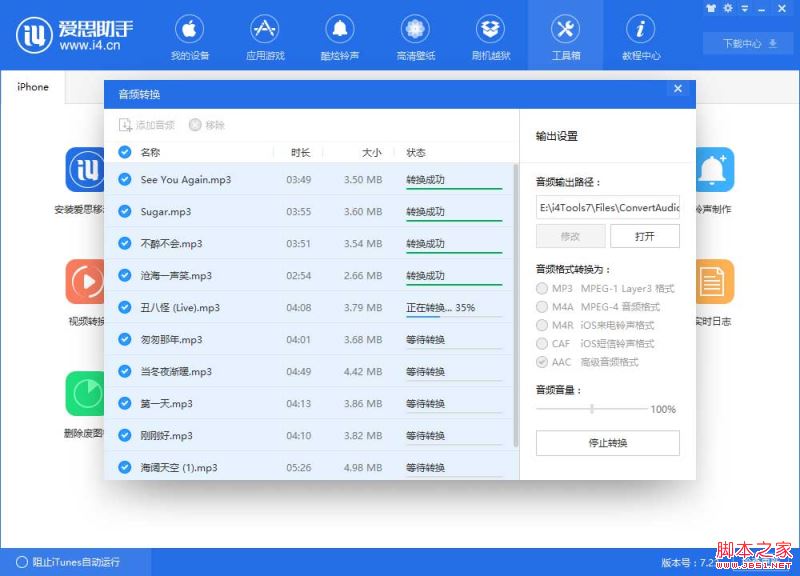Select CAF iOS SMS tone format radio

click(542, 344)
